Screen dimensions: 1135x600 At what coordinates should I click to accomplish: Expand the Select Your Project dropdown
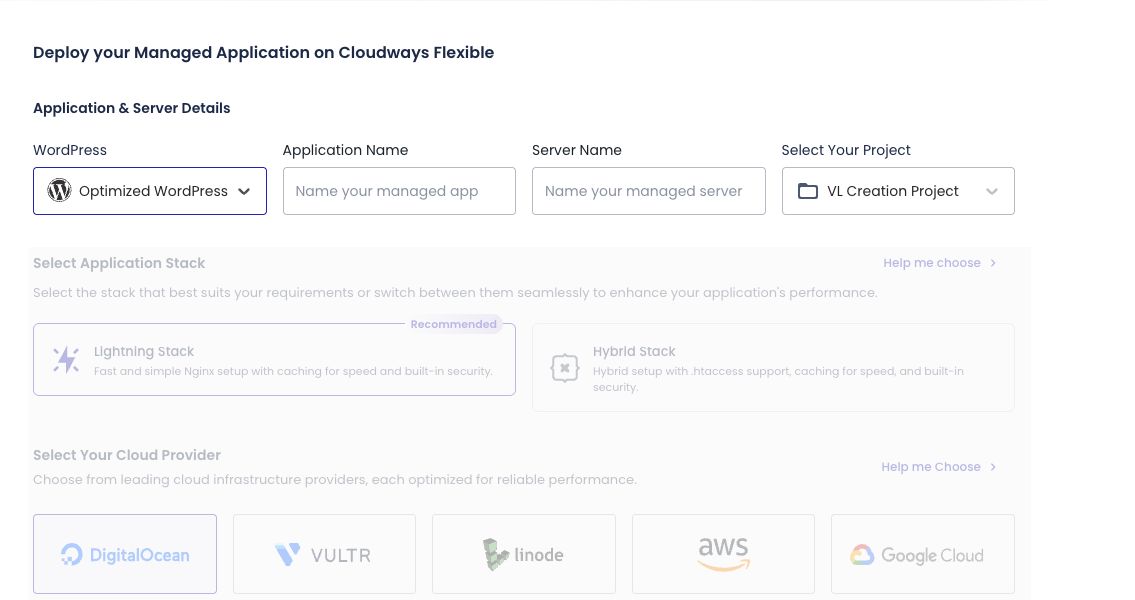click(898, 191)
